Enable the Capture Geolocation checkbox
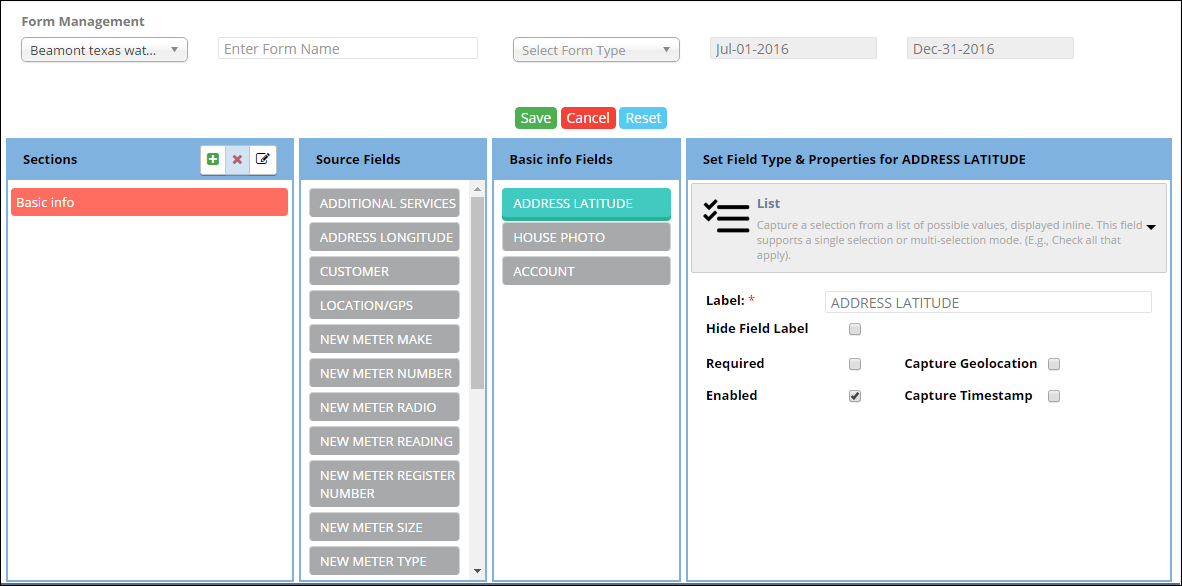This screenshot has width=1182, height=586. pos(1054,364)
